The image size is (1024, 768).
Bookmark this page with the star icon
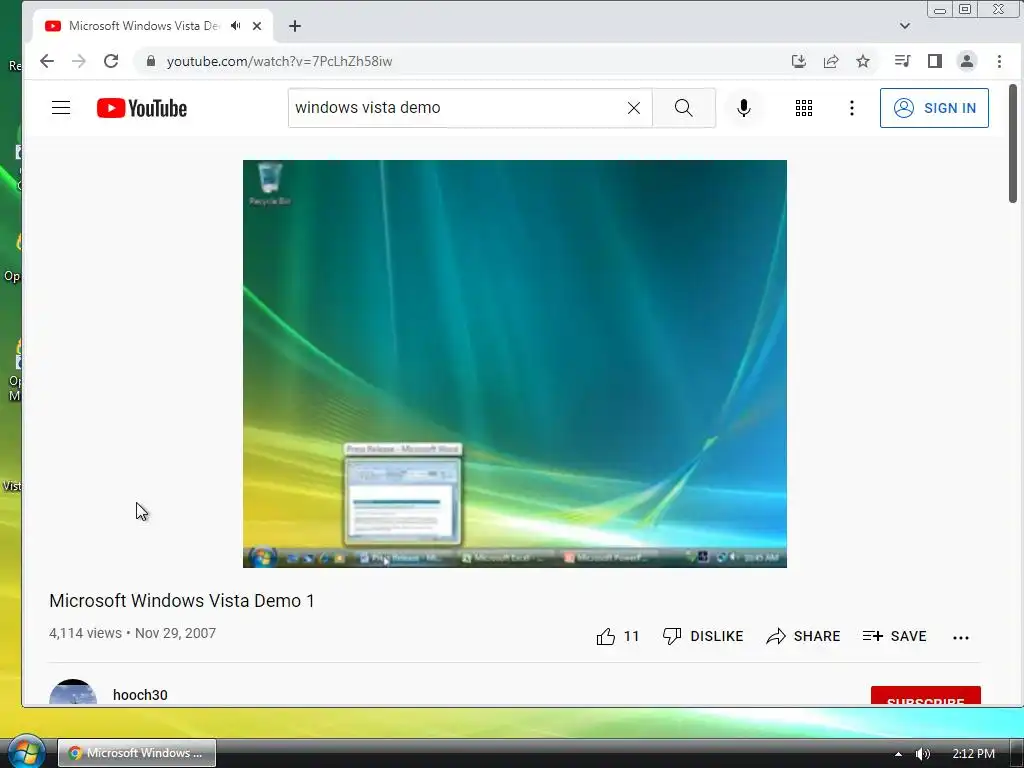click(x=863, y=61)
